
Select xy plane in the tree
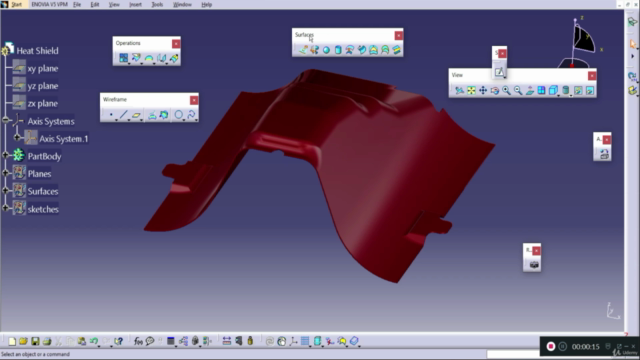[42, 69]
